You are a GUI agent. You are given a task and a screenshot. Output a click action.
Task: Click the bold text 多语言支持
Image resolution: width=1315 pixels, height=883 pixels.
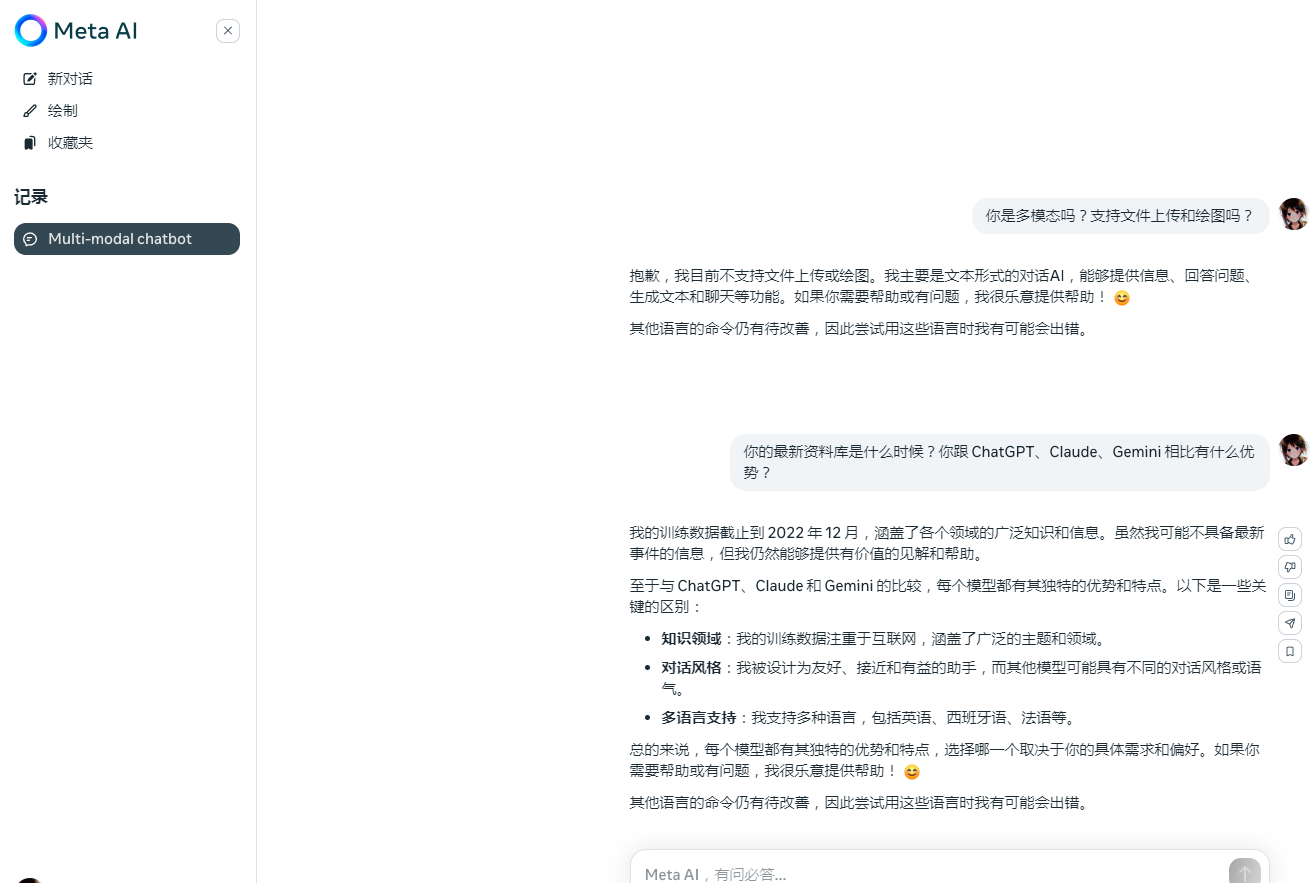[698, 717]
